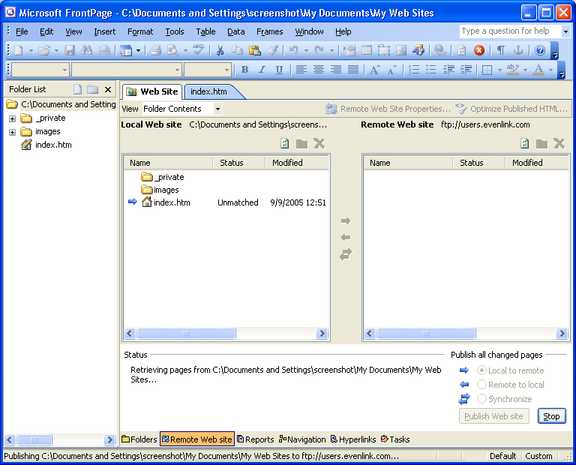Select index.htm in the Folder List tree
Viewport: 576px width, 465px height.
pos(53,145)
